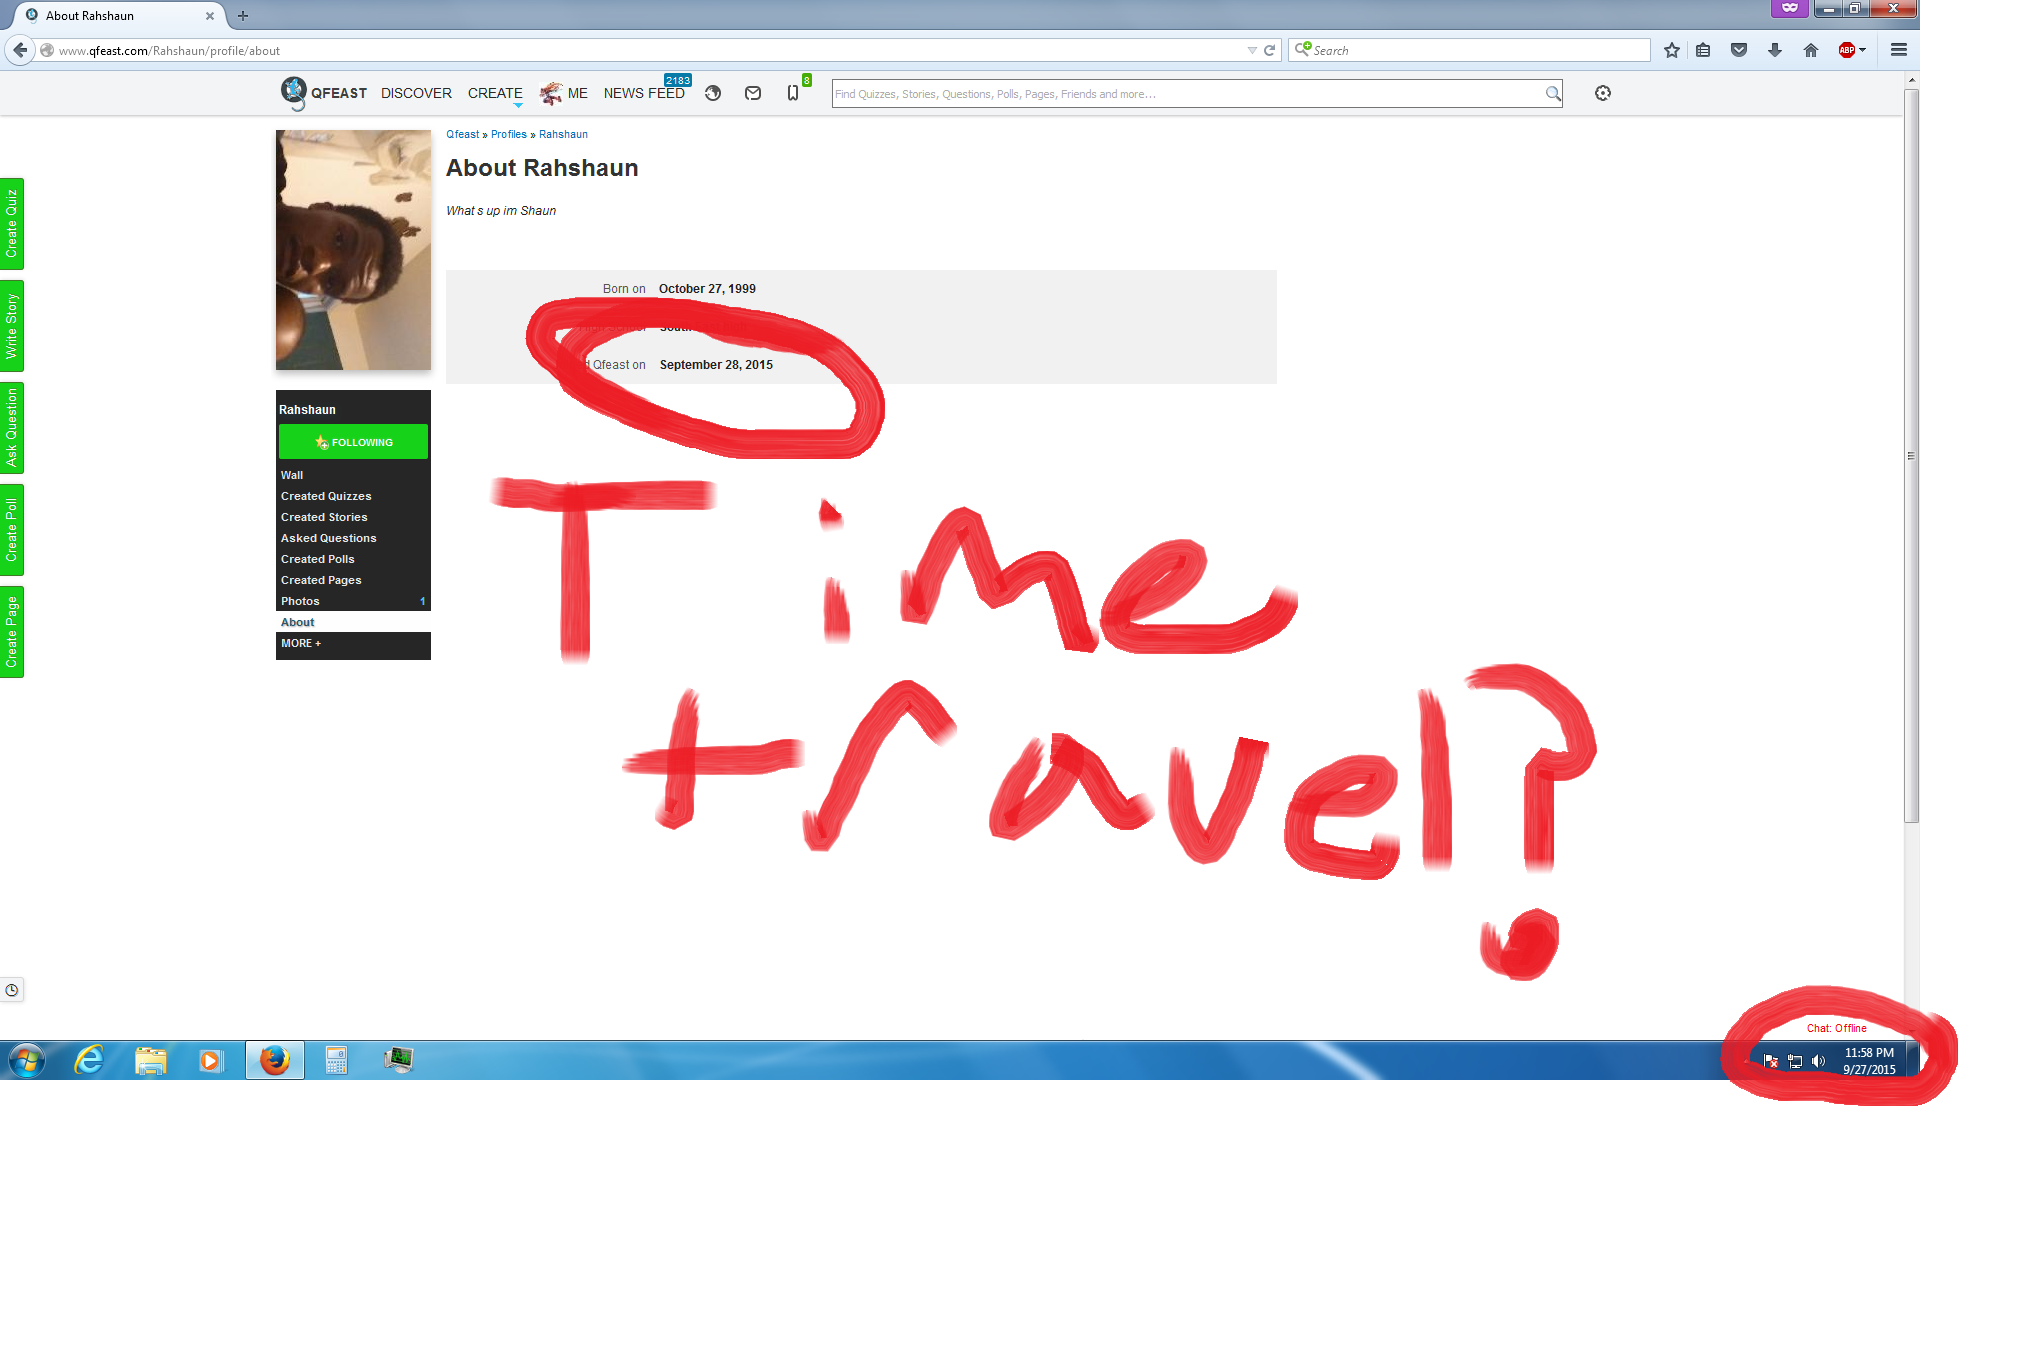2036x1360 pixels.
Task: Click the Profiles breadcrumb link
Action: pos(508,135)
